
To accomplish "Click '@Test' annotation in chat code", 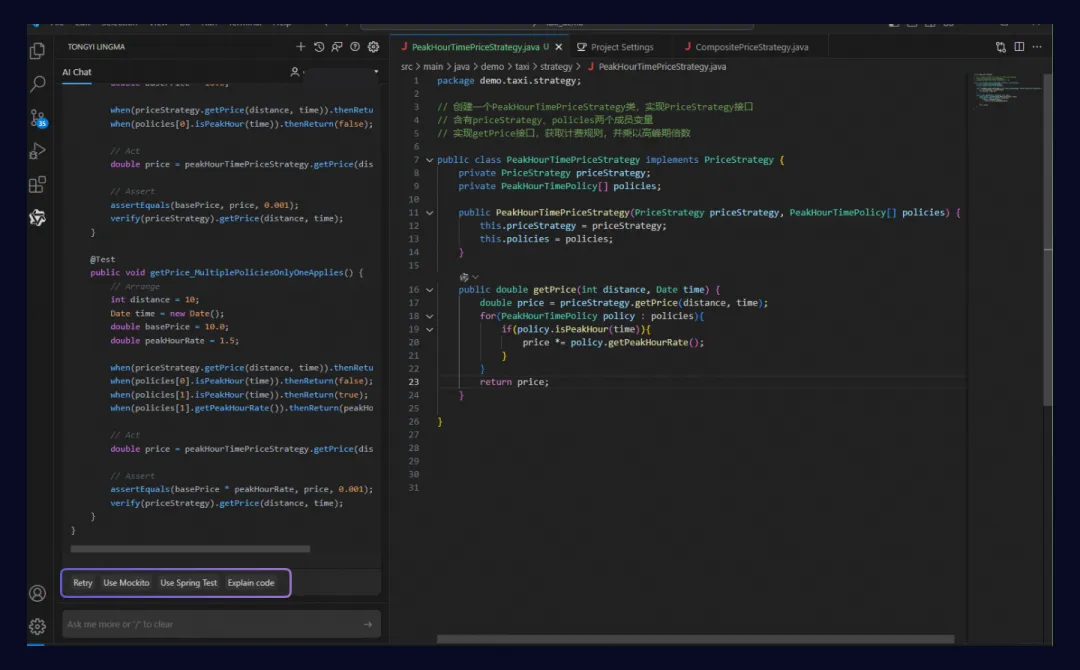I will click(x=103, y=260).
